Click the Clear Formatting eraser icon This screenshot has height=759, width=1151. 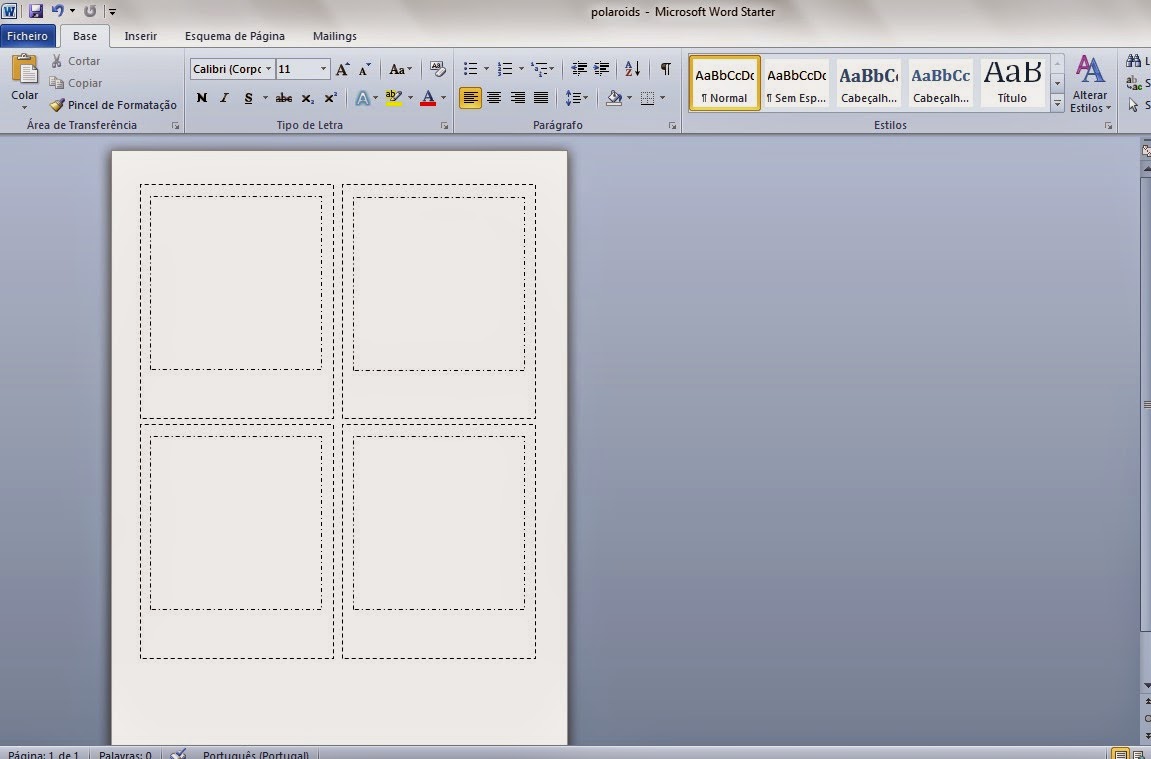pyautogui.click(x=437, y=69)
